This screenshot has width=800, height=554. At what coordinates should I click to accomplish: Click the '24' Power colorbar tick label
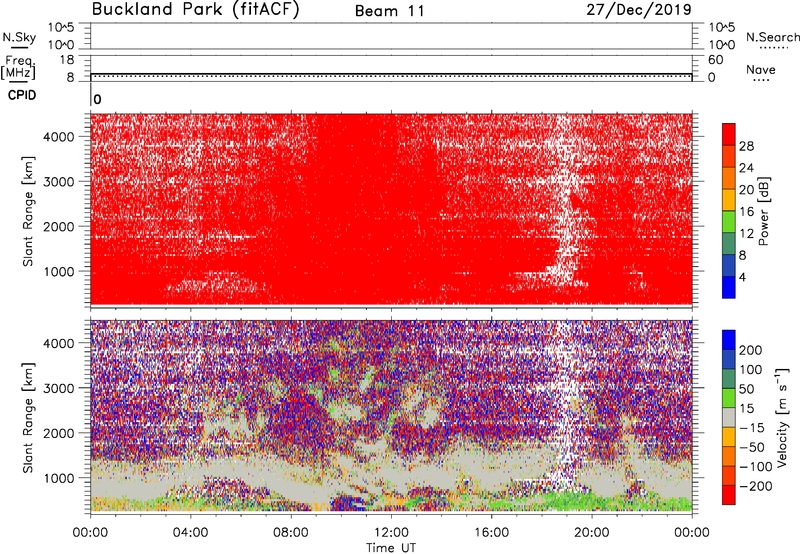coord(746,168)
